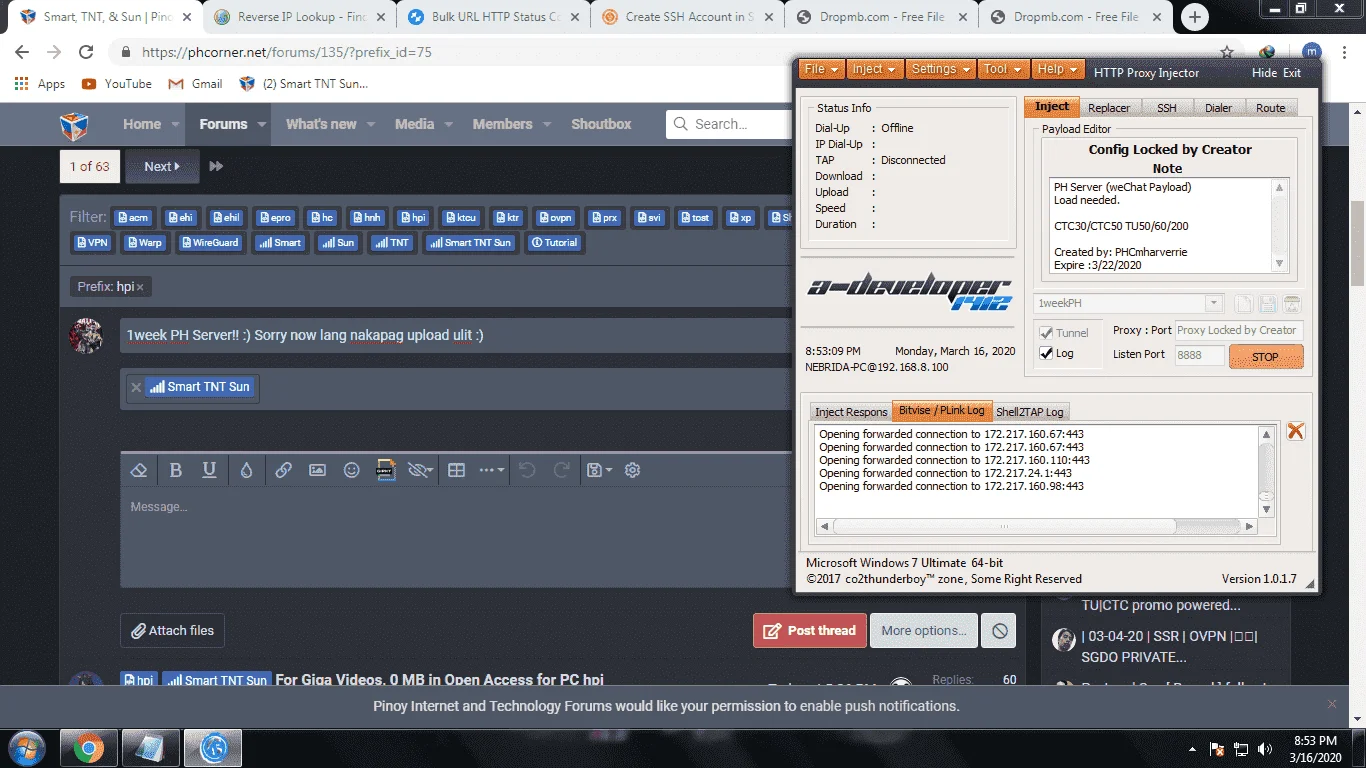The image size is (1366, 768).
Task: Click the GIF insert icon in editor
Action: click(x=386, y=470)
